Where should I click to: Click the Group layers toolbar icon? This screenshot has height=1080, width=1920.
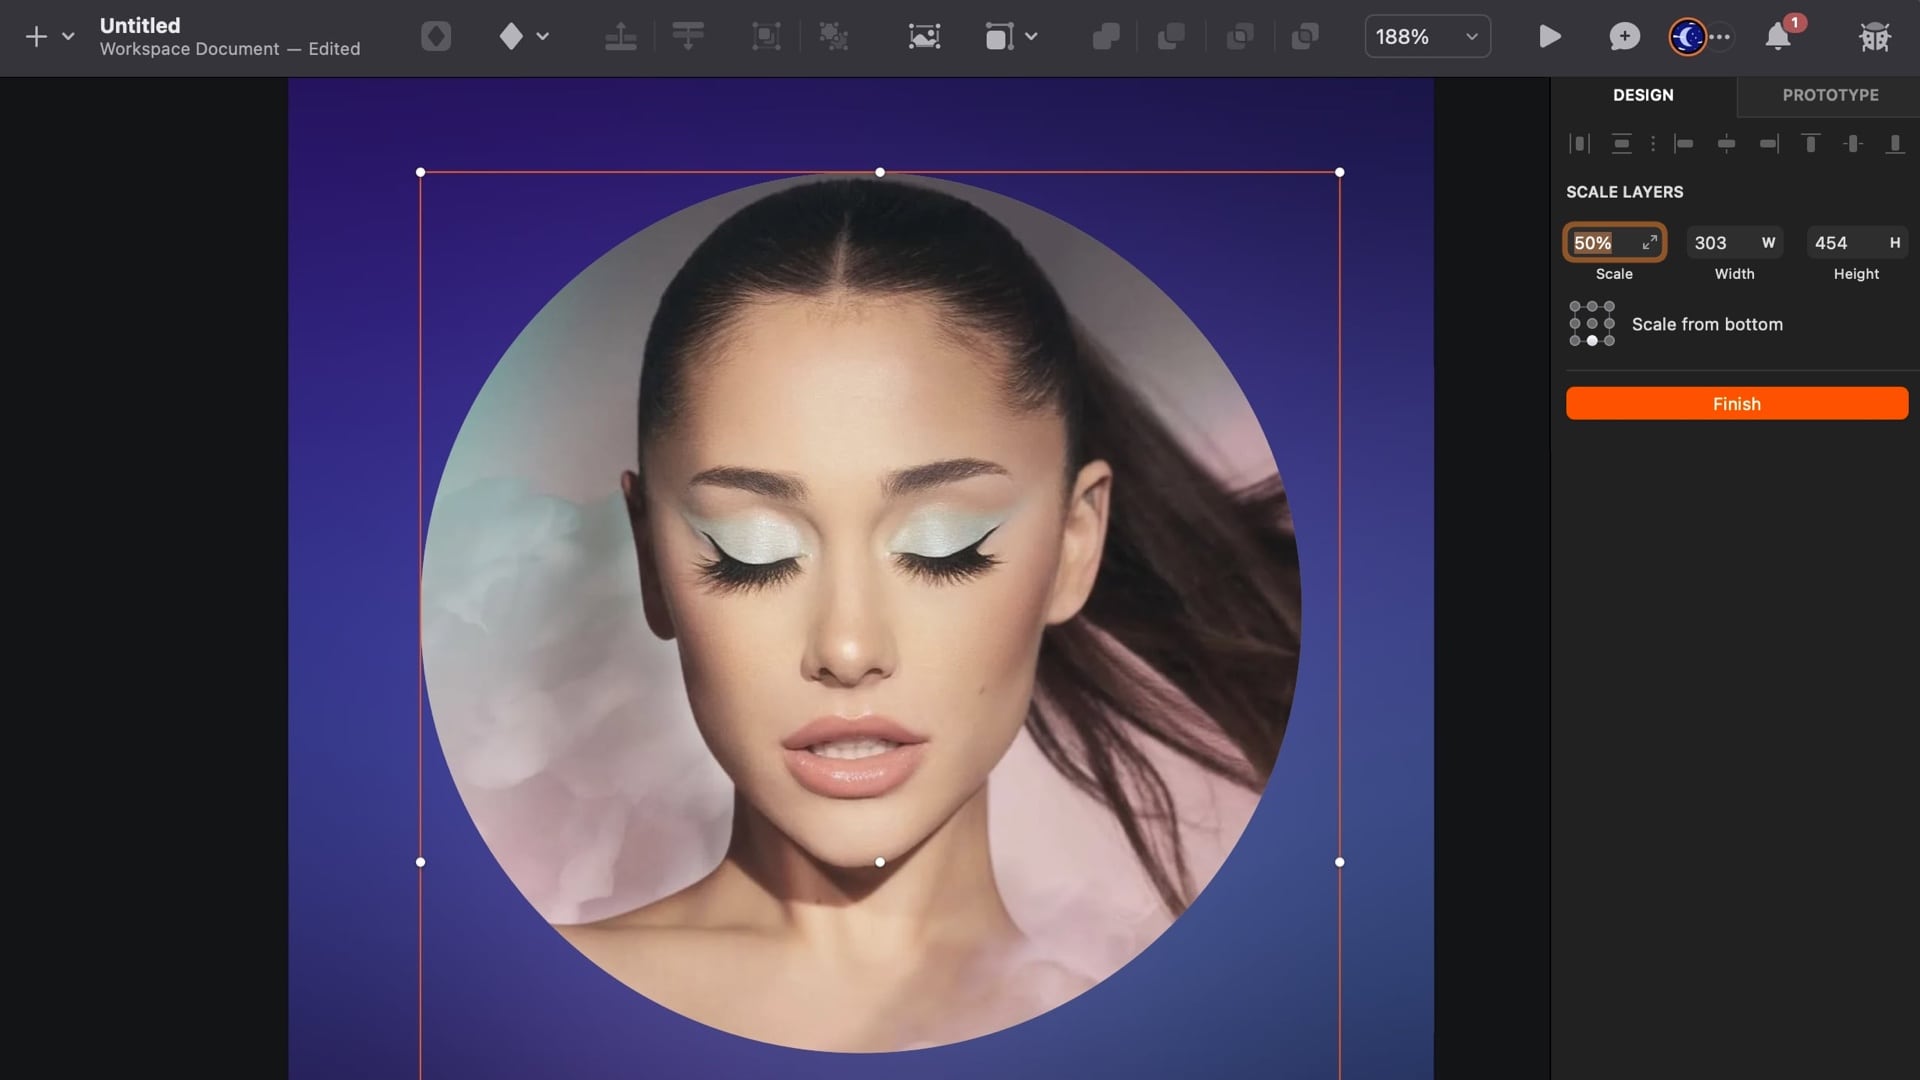(766, 37)
